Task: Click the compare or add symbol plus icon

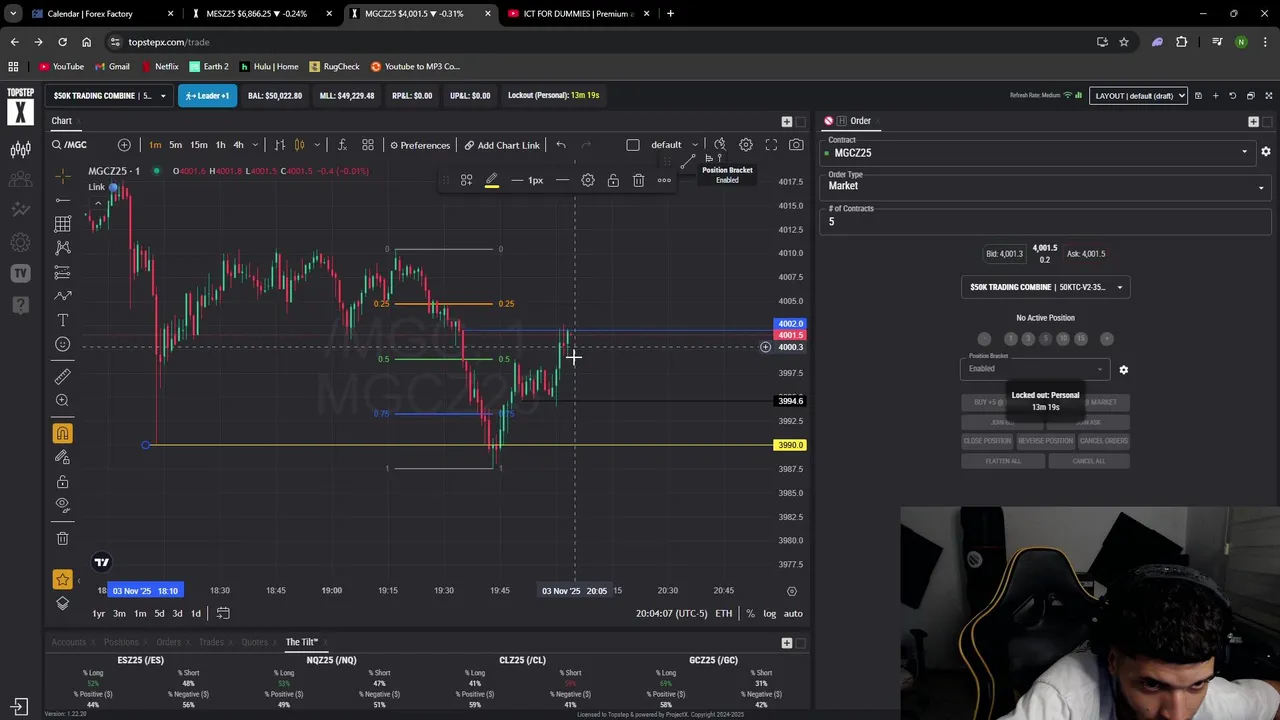Action: pos(124,145)
